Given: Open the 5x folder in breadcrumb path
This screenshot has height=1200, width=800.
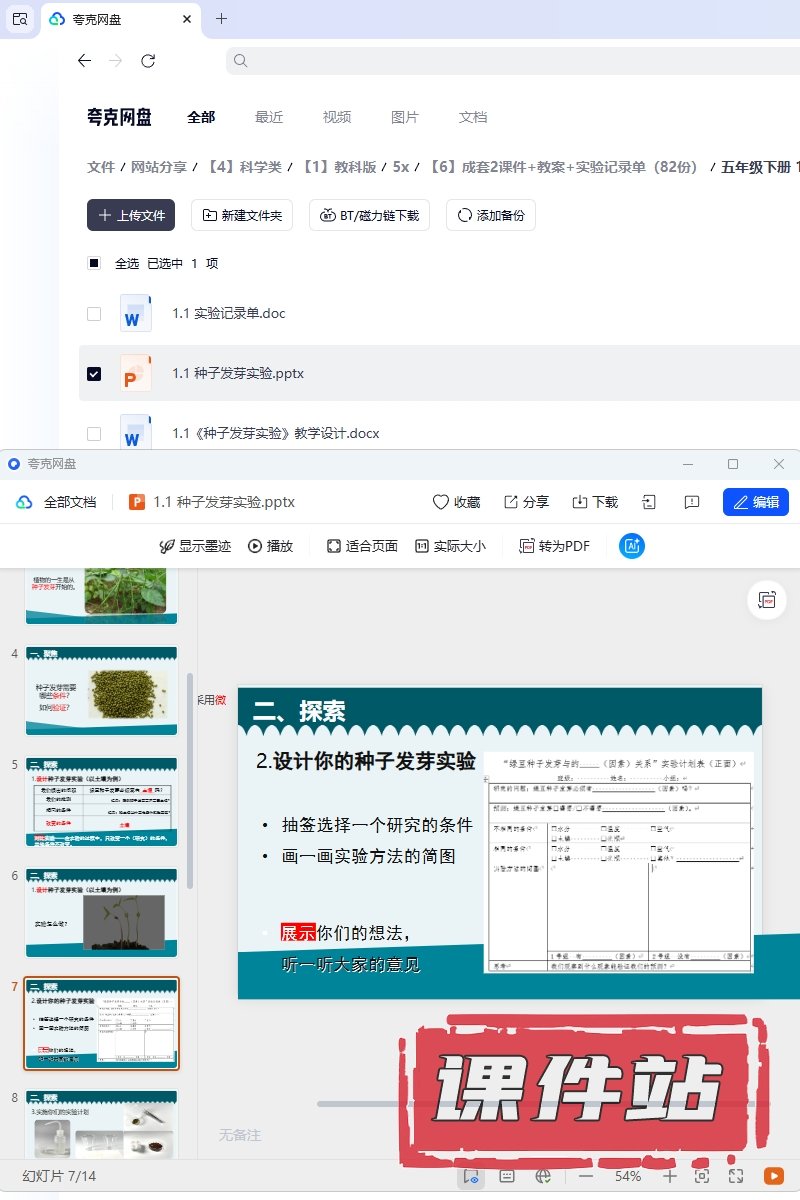Looking at the screenshot, I should 401,167.
